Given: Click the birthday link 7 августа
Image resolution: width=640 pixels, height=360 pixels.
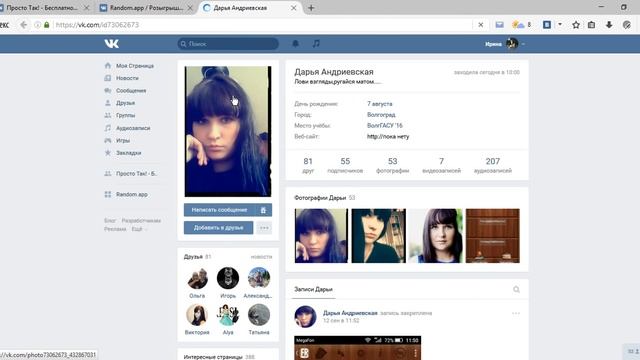Looking at the screenshot, I should pos(380,104).
